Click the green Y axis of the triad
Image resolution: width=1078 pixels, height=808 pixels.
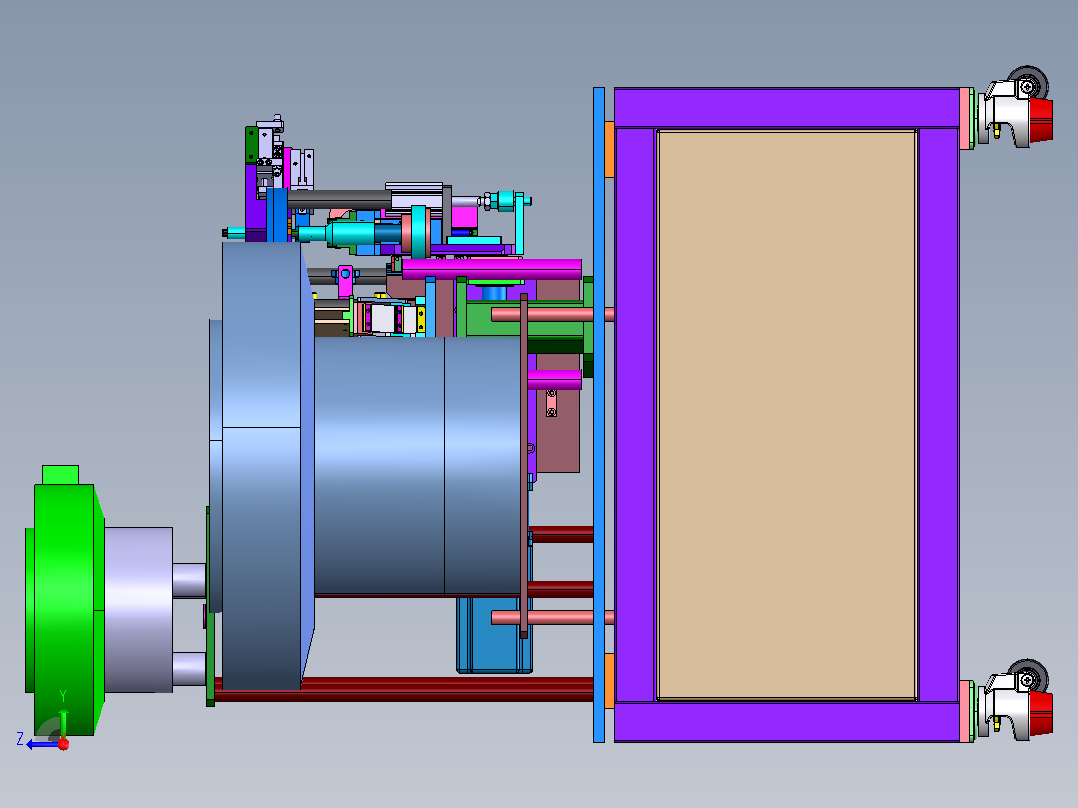(x=63, y=723)
